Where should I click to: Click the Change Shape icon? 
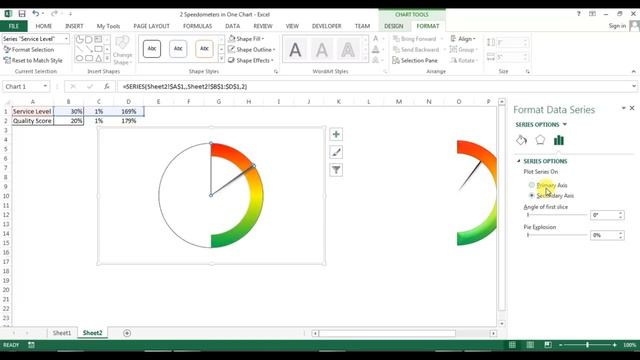pos(122,50)
